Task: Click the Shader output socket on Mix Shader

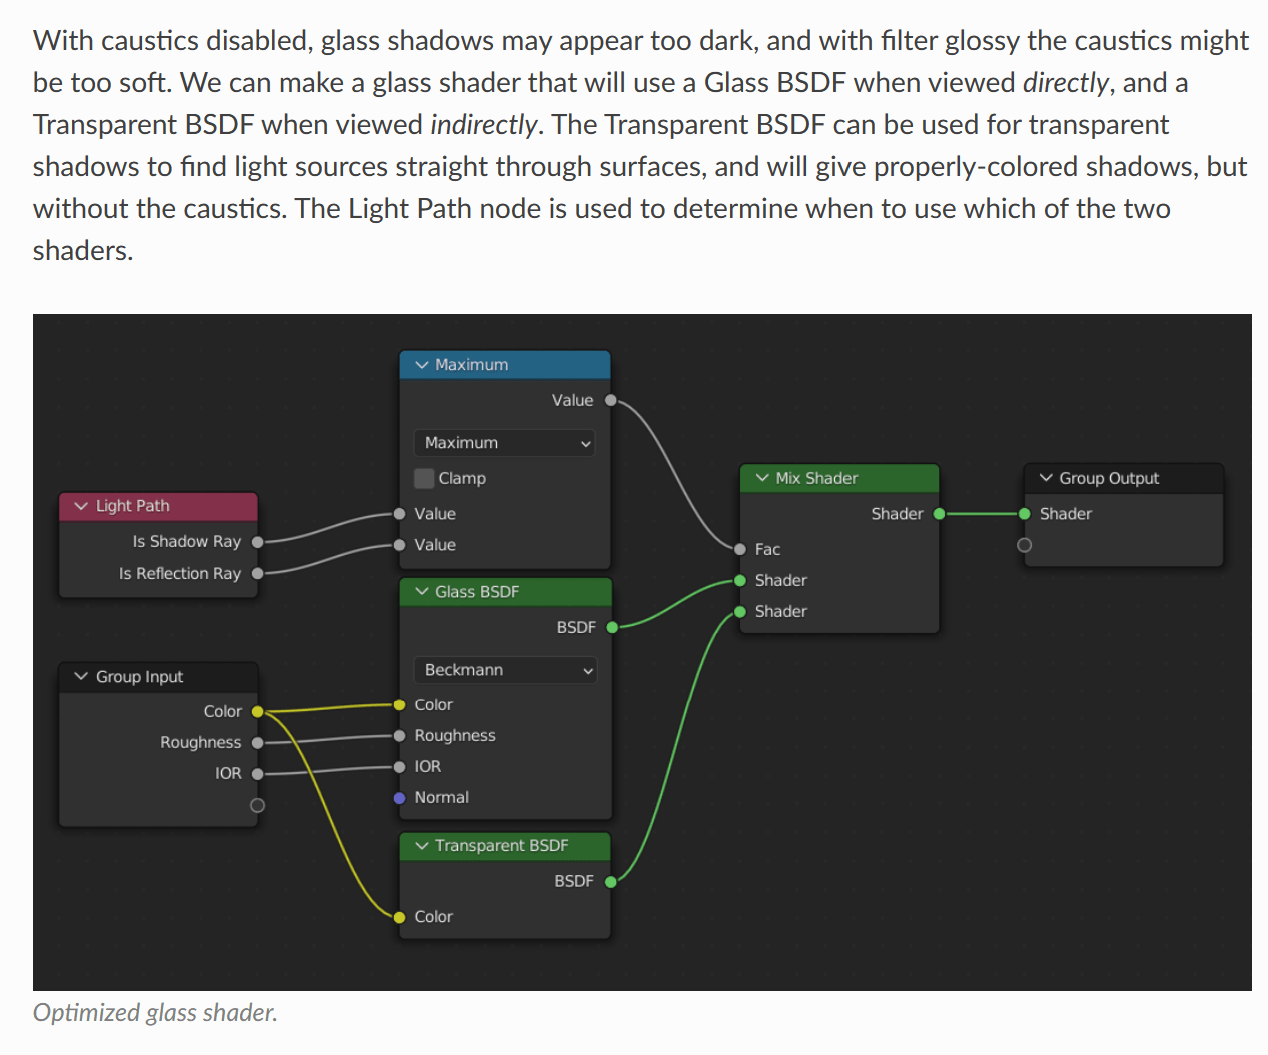Action: click(938, 513)
